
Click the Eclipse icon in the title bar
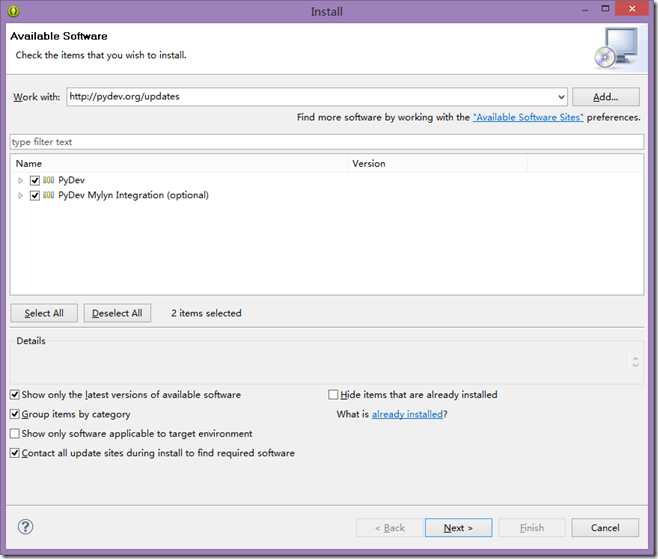tap(13, 10)
